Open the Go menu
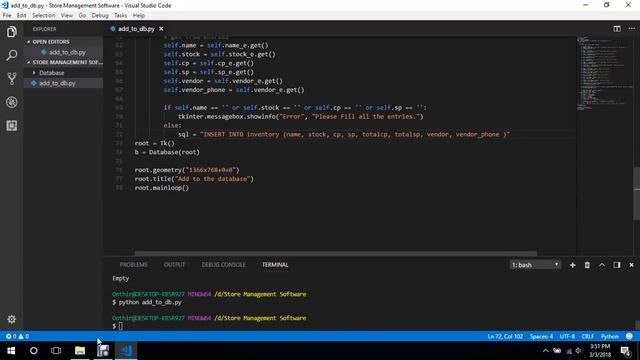 (x=82, y=16)
